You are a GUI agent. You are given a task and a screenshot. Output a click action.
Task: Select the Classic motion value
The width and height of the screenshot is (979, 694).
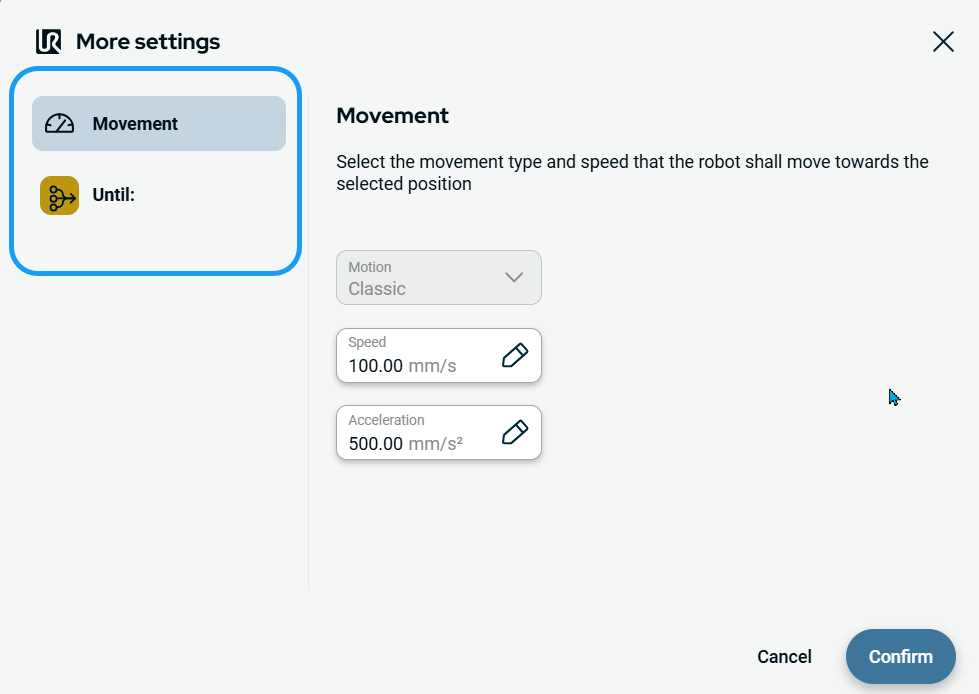[x=377, y=289]
